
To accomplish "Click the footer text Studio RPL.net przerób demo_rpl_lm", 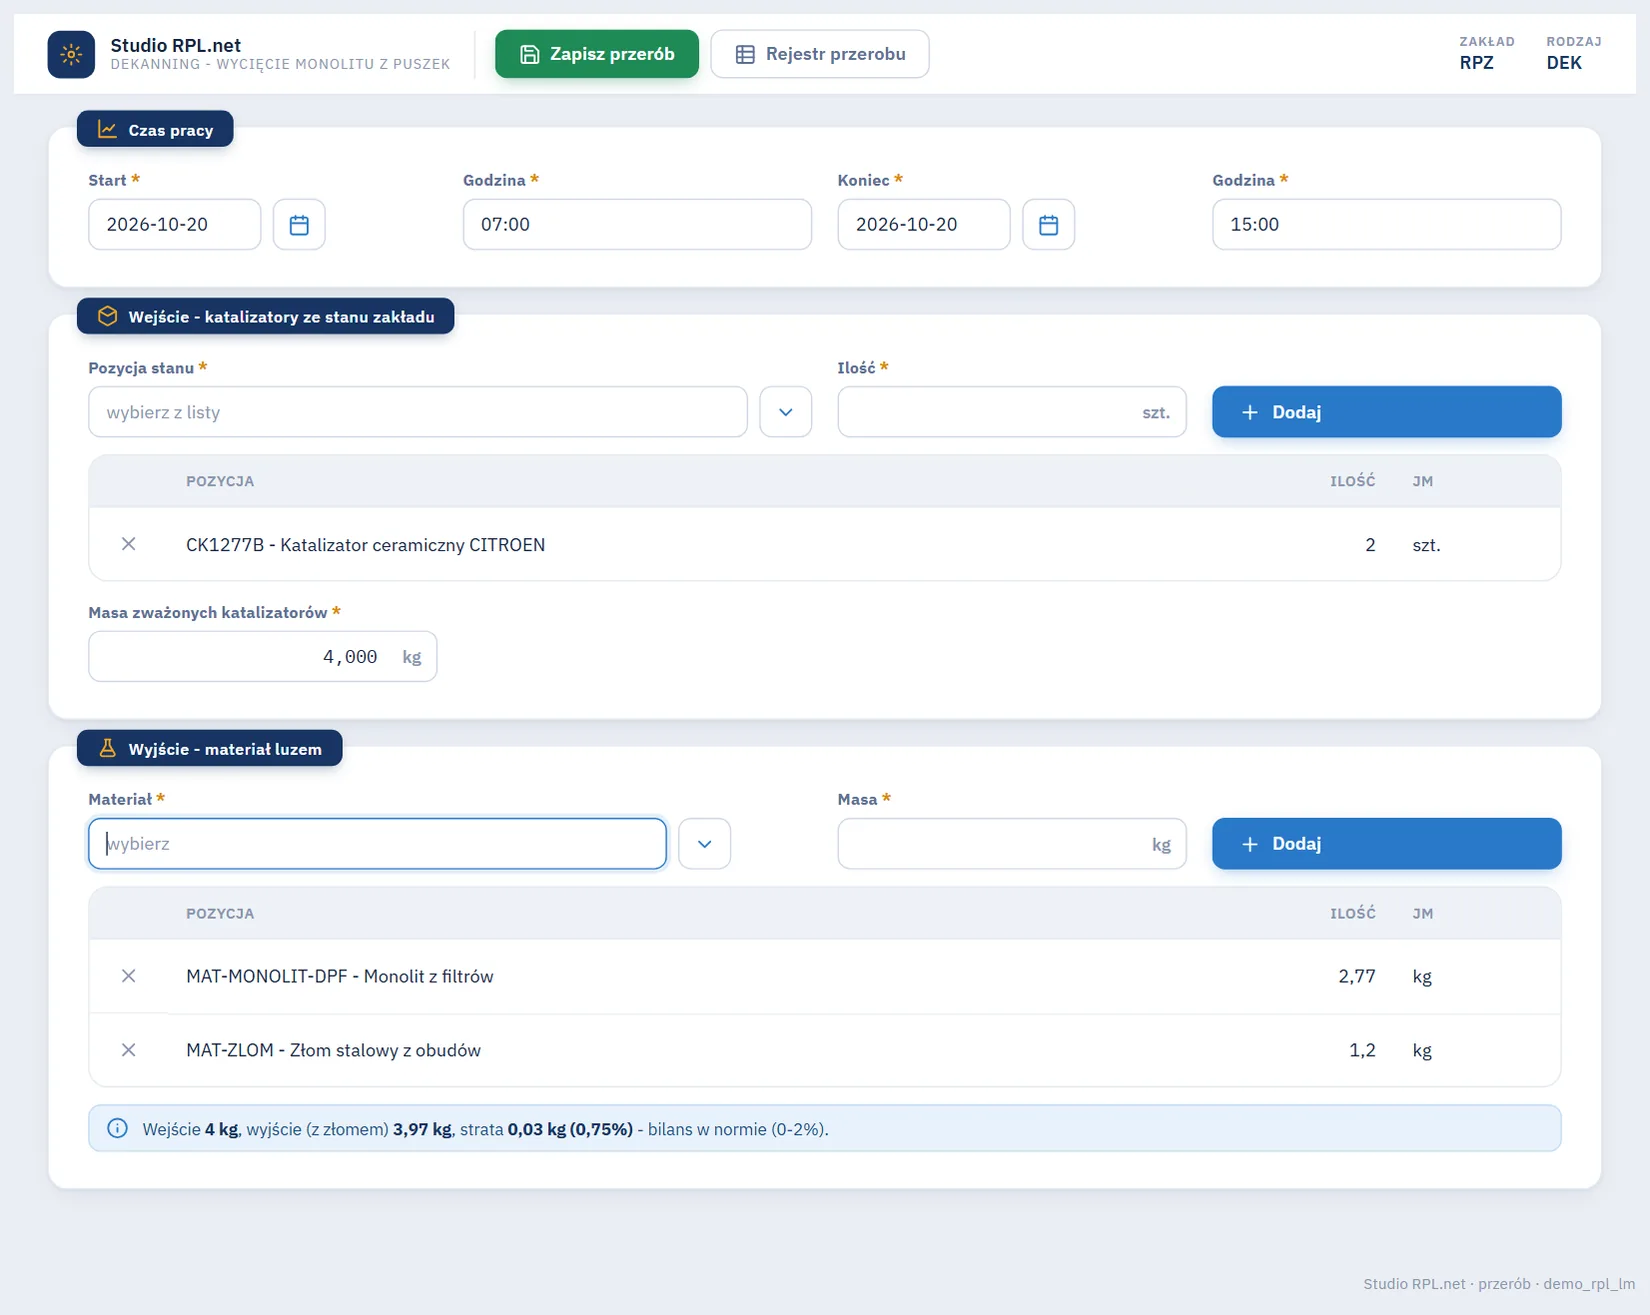I will (1499, 1284).
